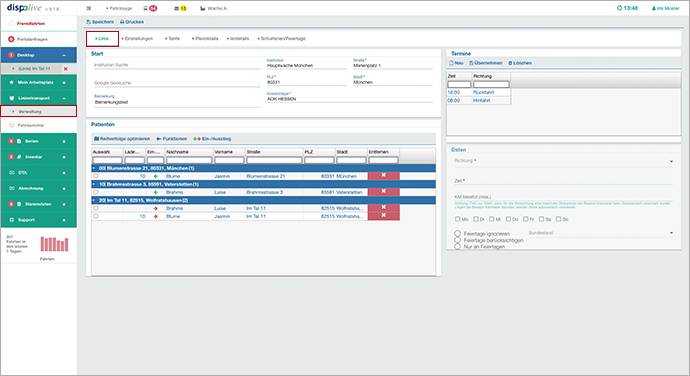
Task: Remove patient Brahms at Brahmsstrasse 3
Action: coord(384,192)
